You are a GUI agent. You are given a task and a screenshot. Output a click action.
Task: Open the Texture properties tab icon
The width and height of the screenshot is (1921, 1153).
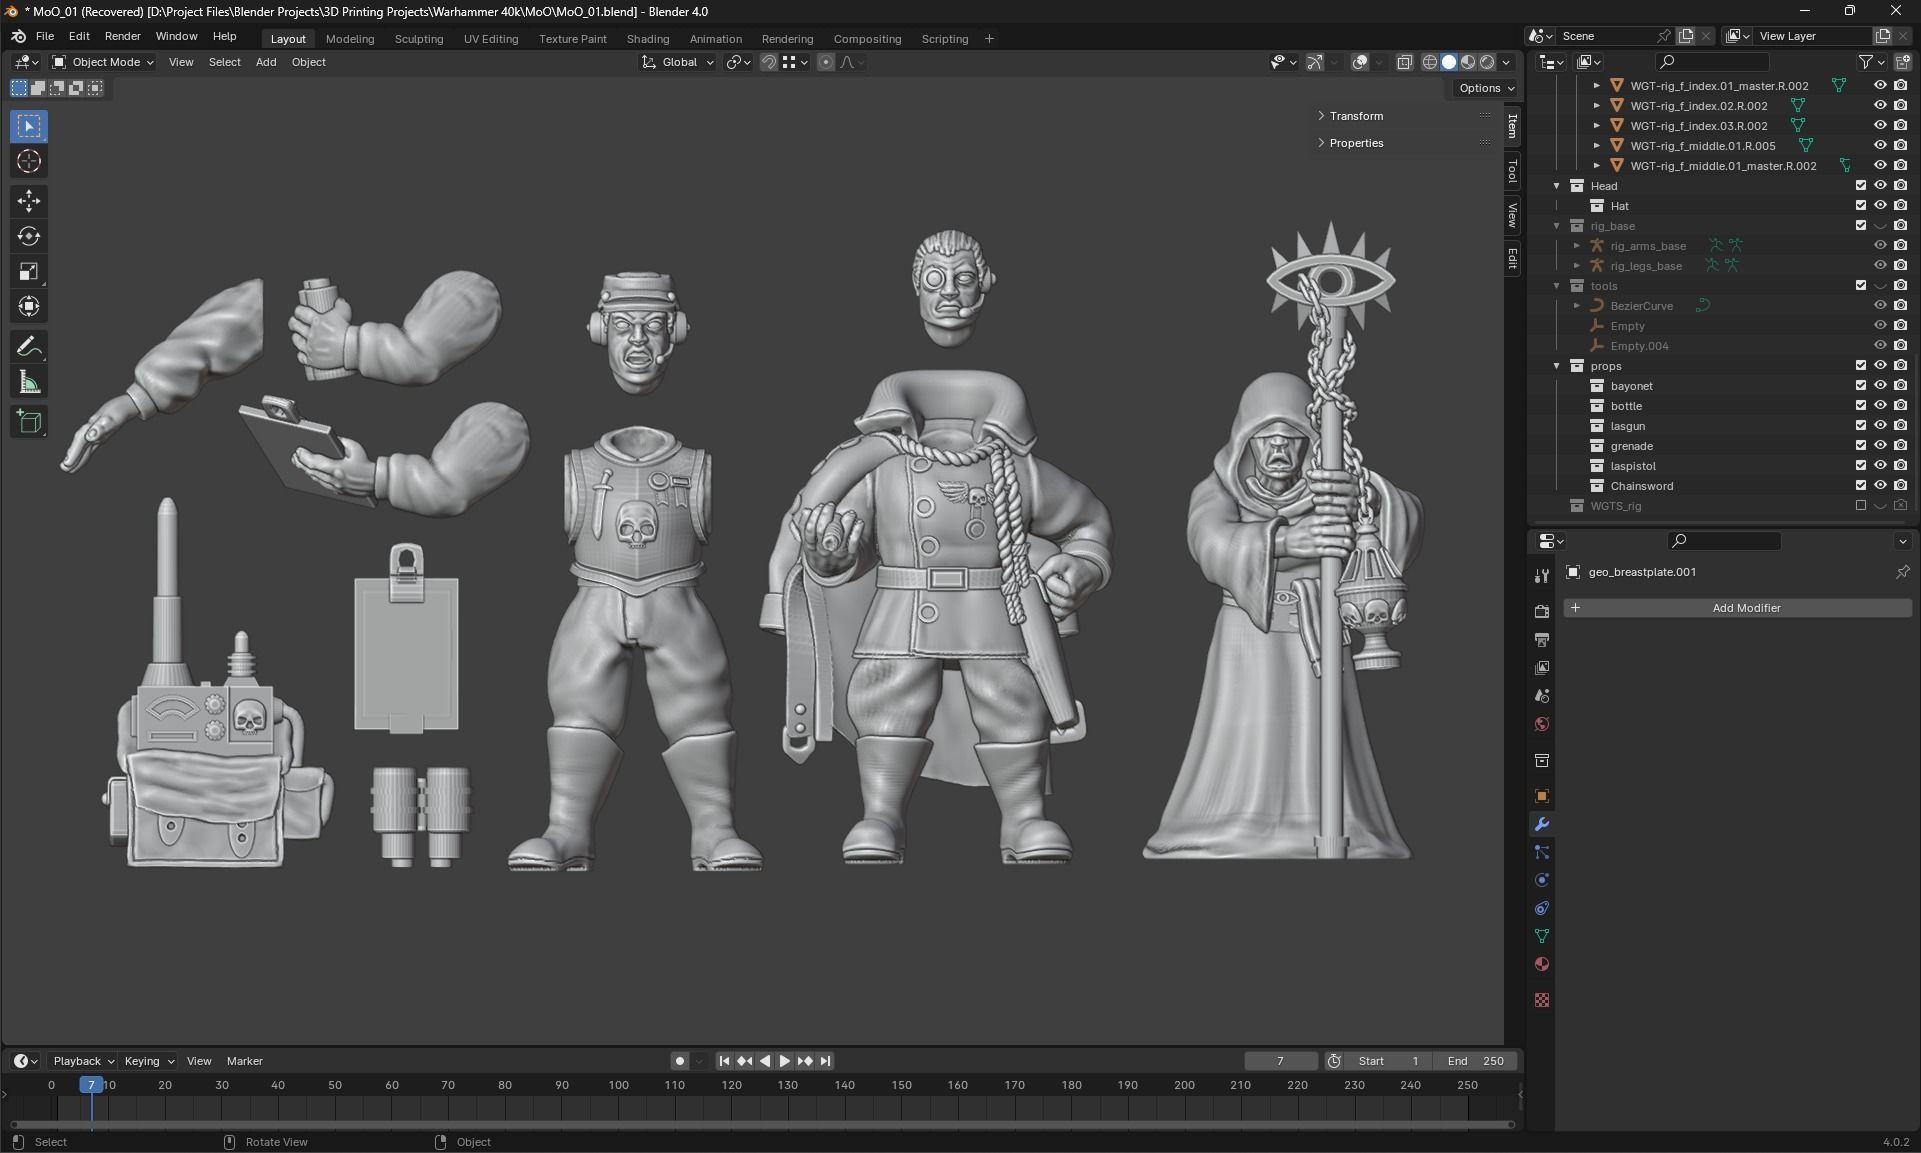click(x=1541, y=1000)
